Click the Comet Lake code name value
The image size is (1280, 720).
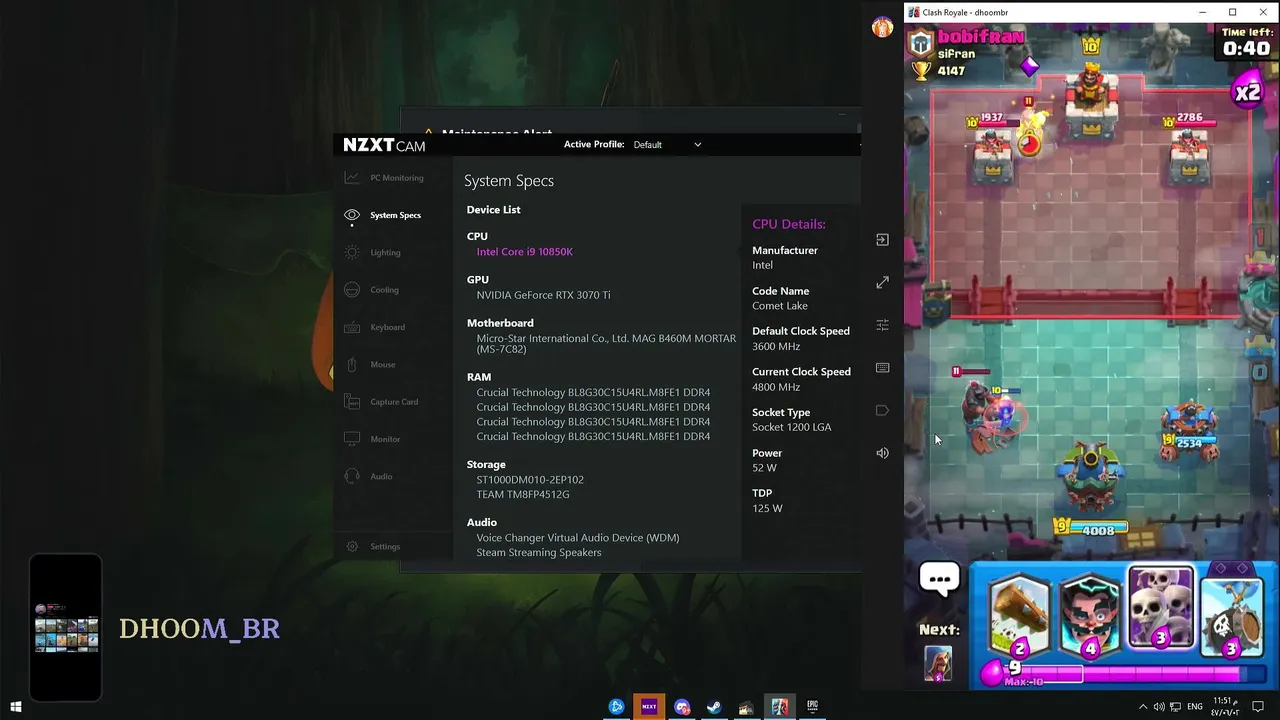[x=780, y=306]
